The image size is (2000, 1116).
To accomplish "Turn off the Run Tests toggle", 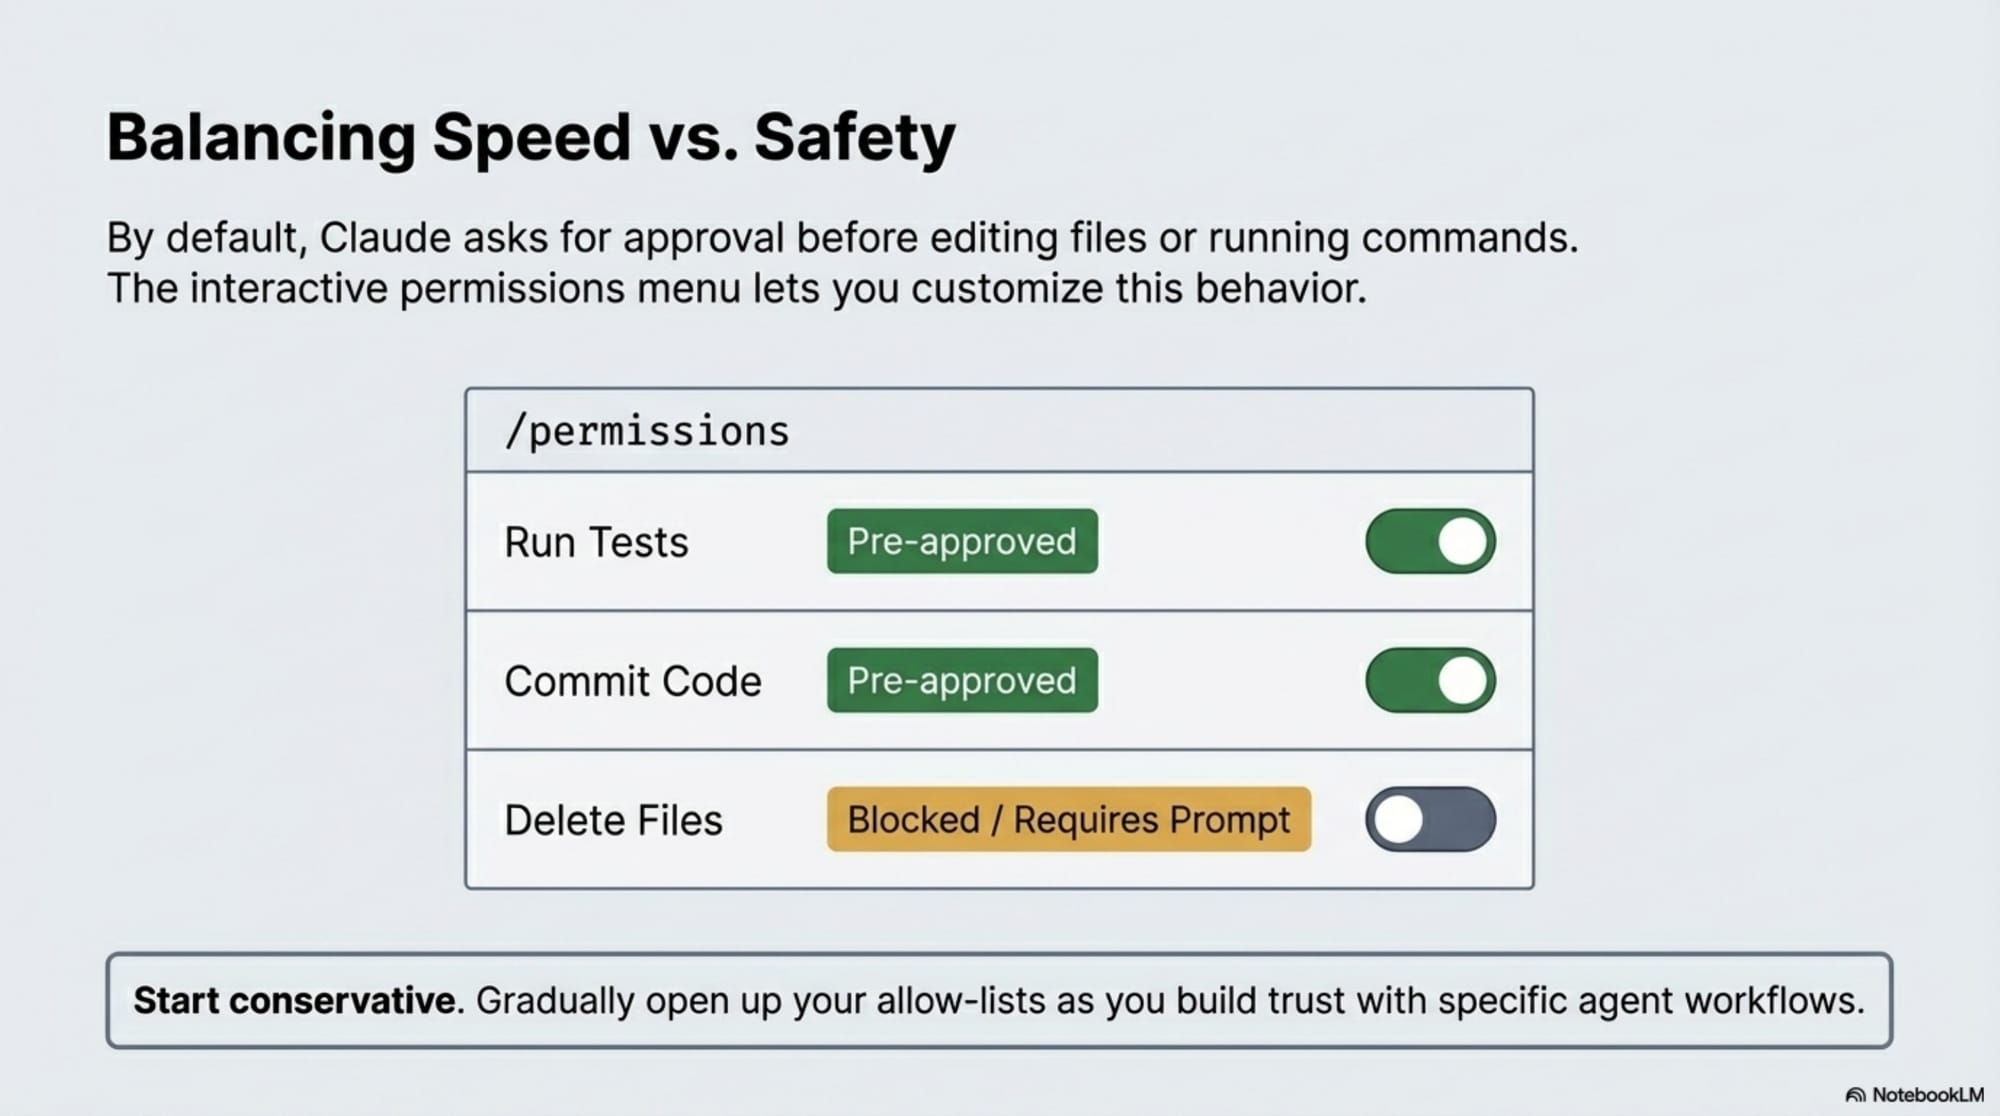I will click(1430, 542).
